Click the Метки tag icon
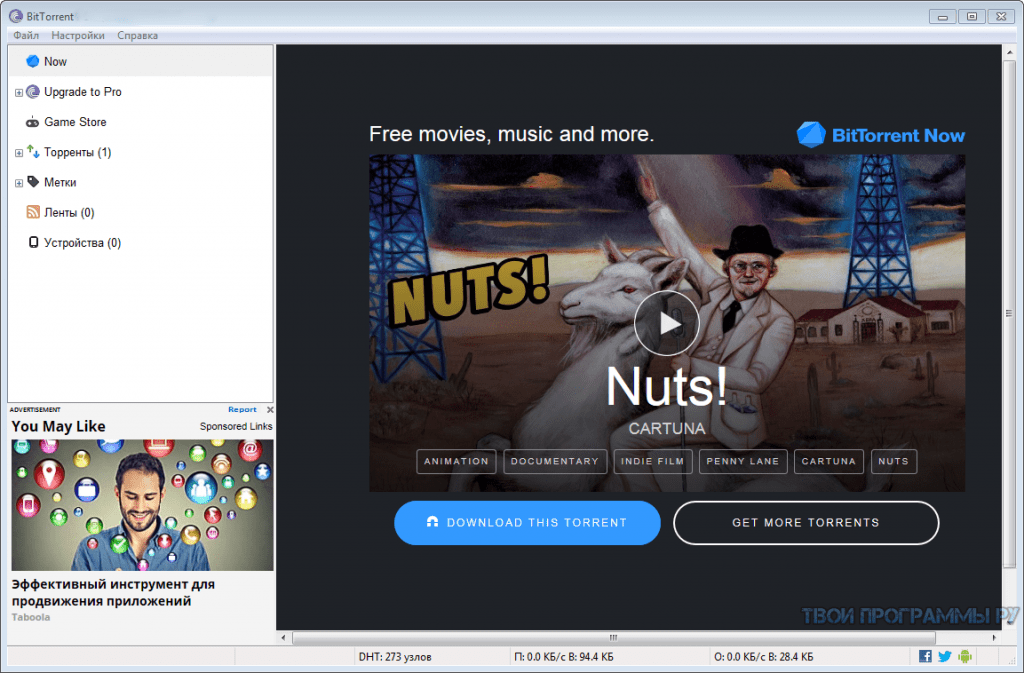 click(x=33, y=182)
